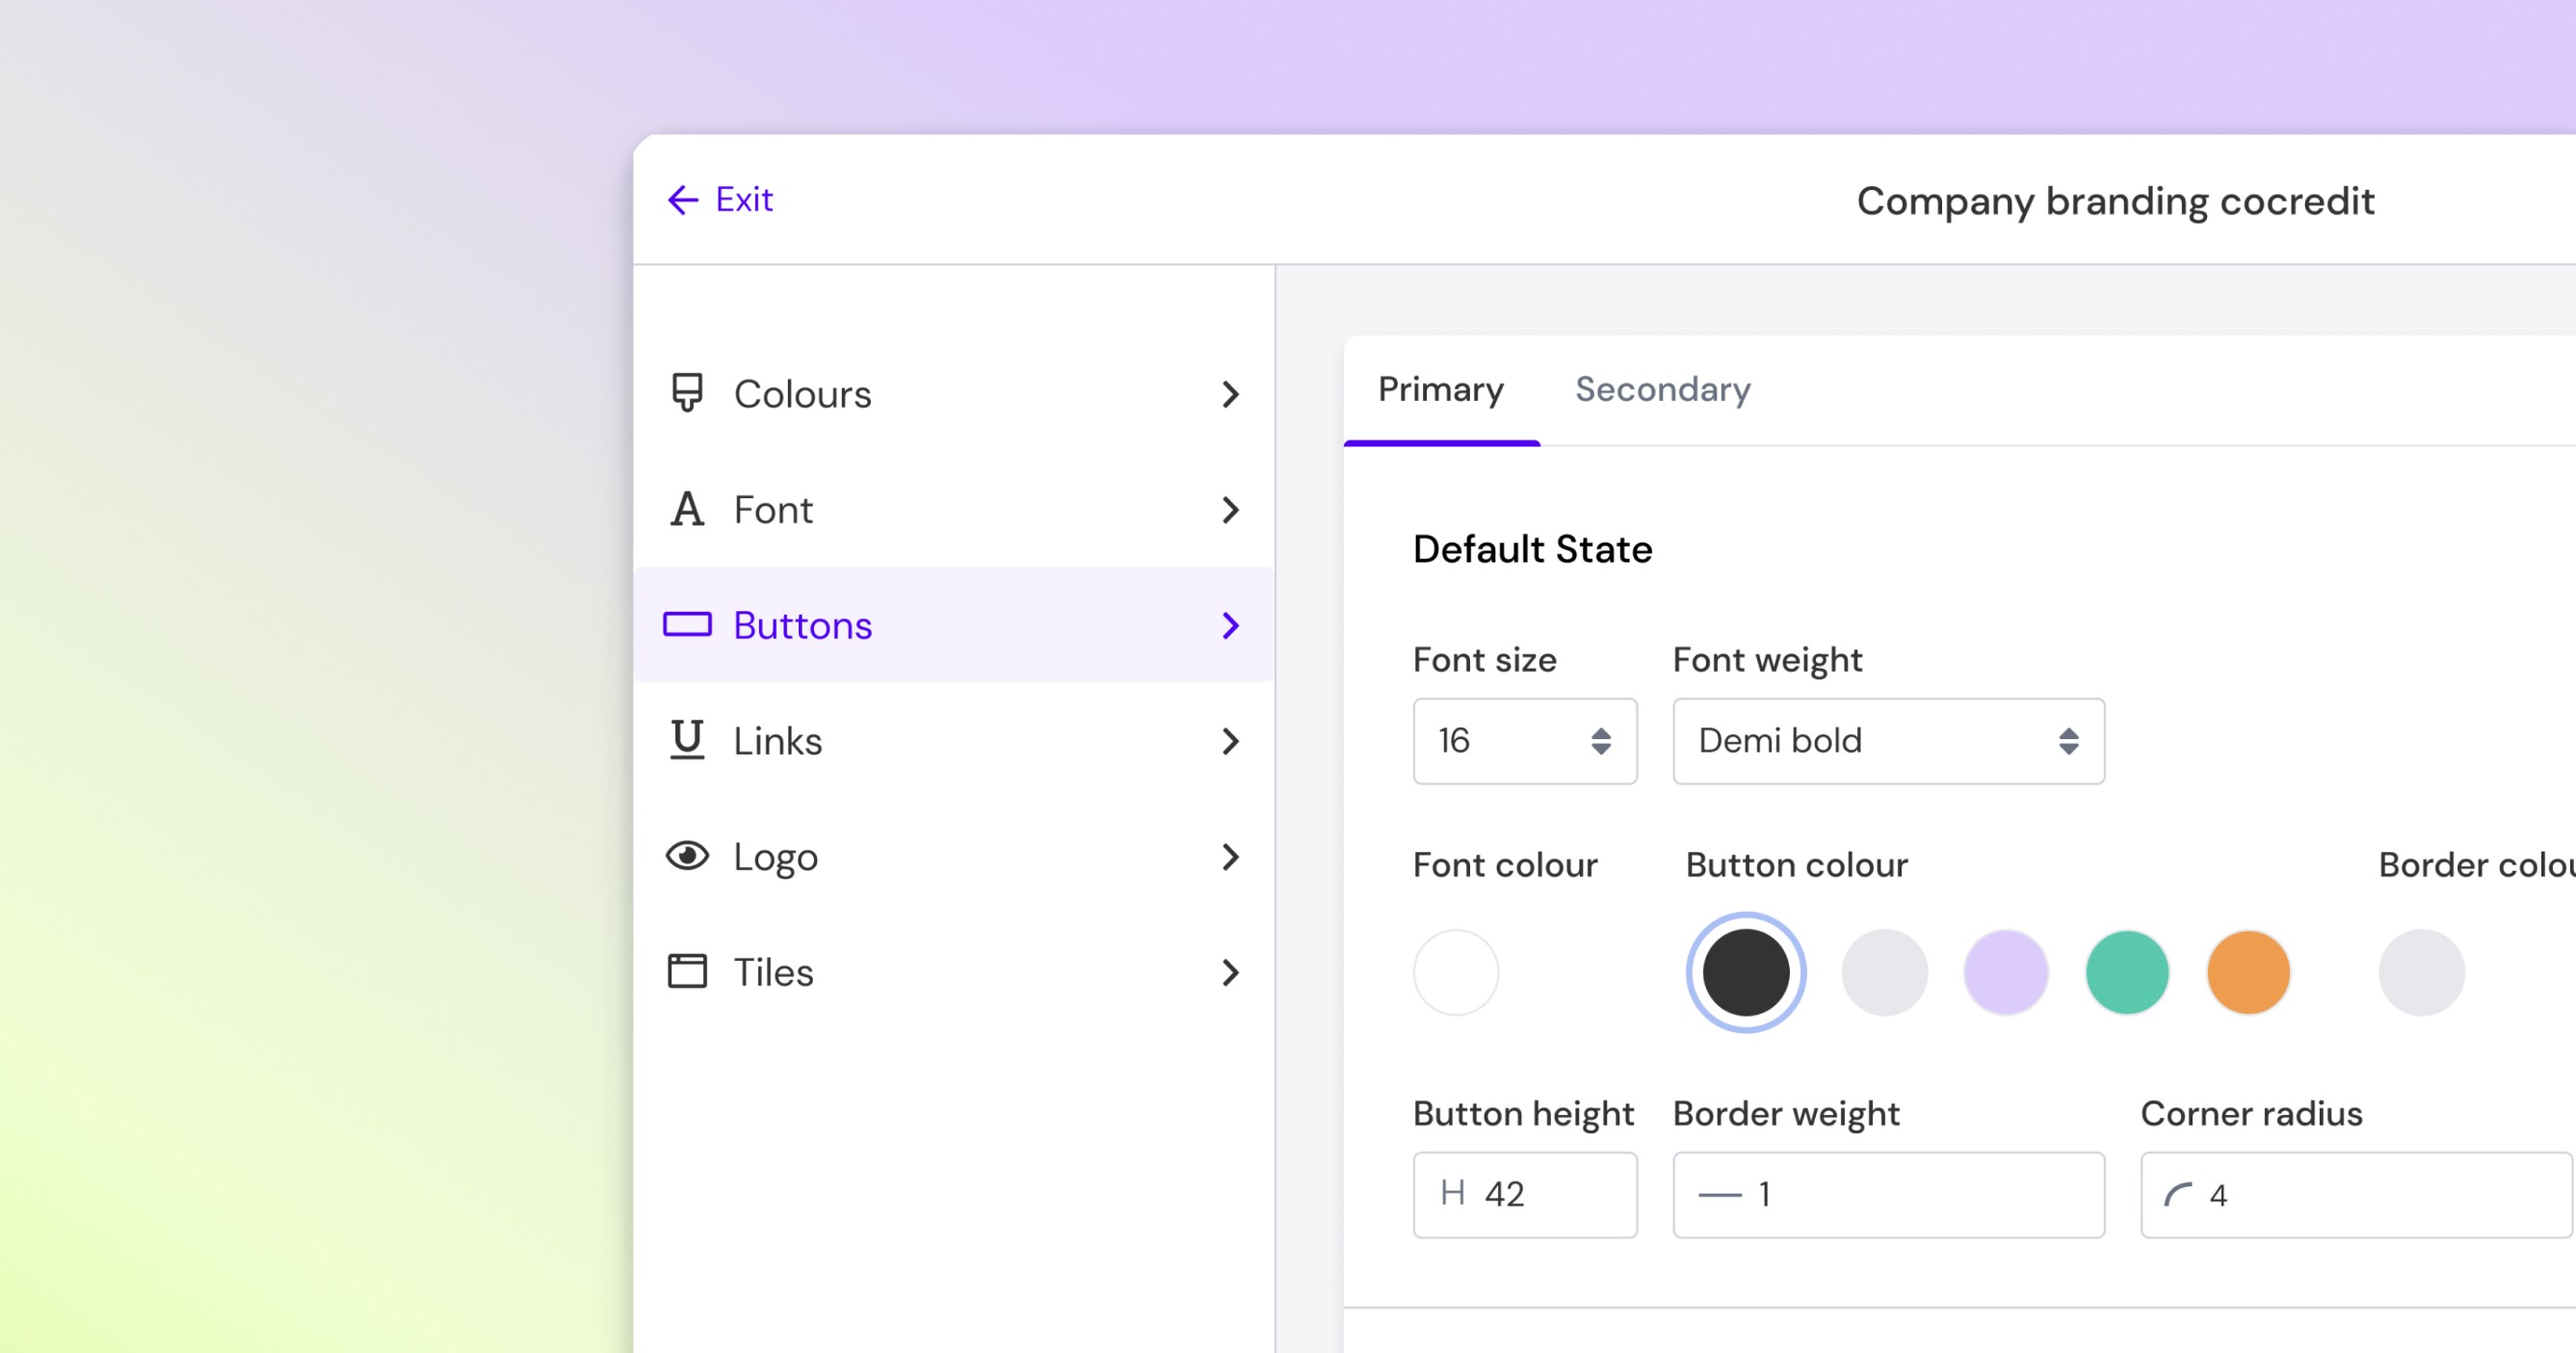Click the Font size stepper arrows
The image size is (2576, 1353).
[x=1600, y=741]
